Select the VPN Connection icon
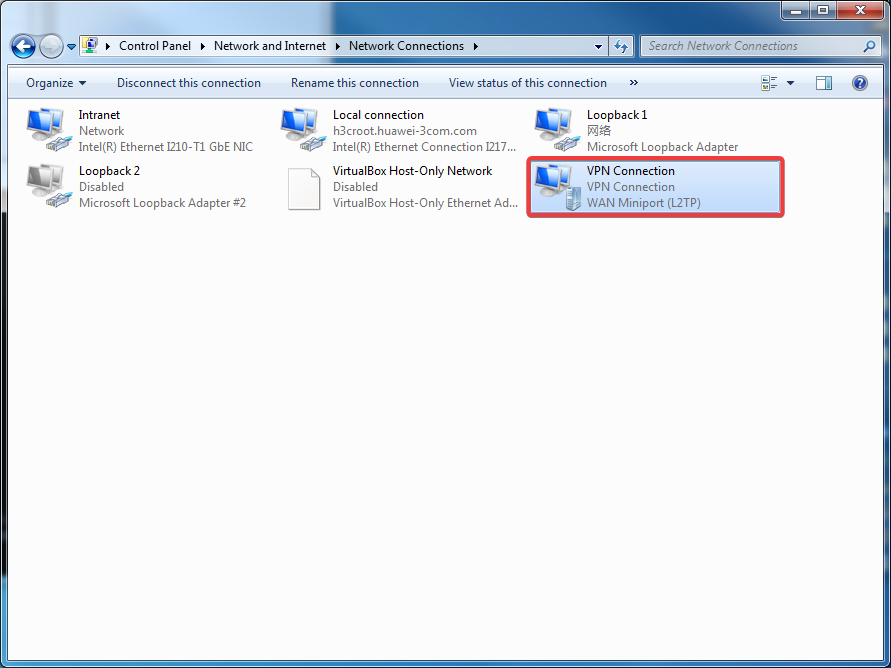Screen dimensions: 891x668 (558, 187)
